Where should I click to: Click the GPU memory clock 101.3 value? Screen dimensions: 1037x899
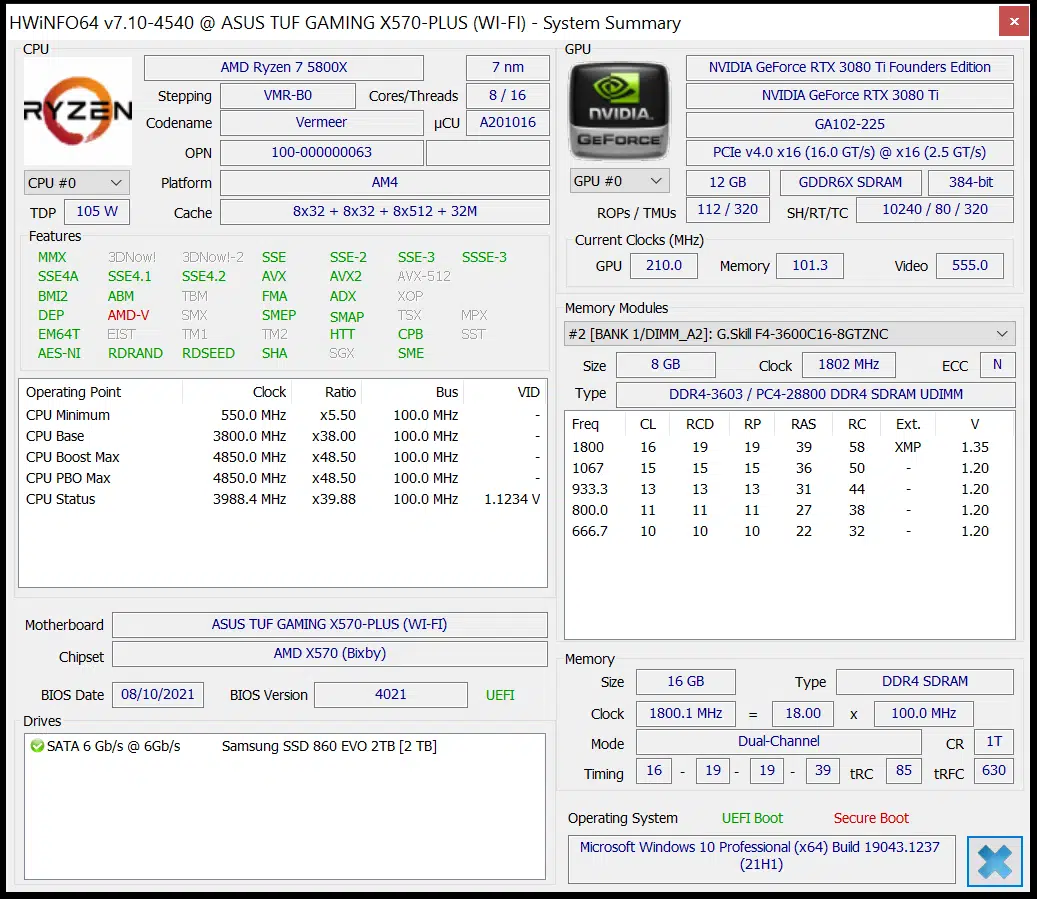tap(809, 266)
